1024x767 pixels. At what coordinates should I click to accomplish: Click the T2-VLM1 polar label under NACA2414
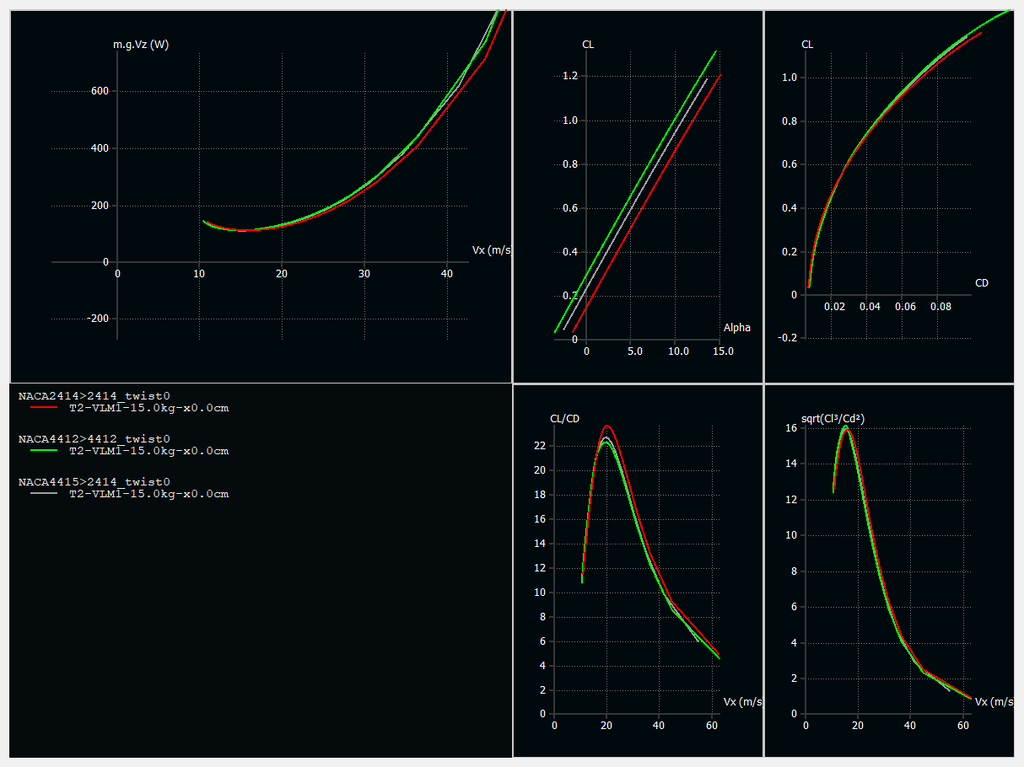[x=148, y=408]
